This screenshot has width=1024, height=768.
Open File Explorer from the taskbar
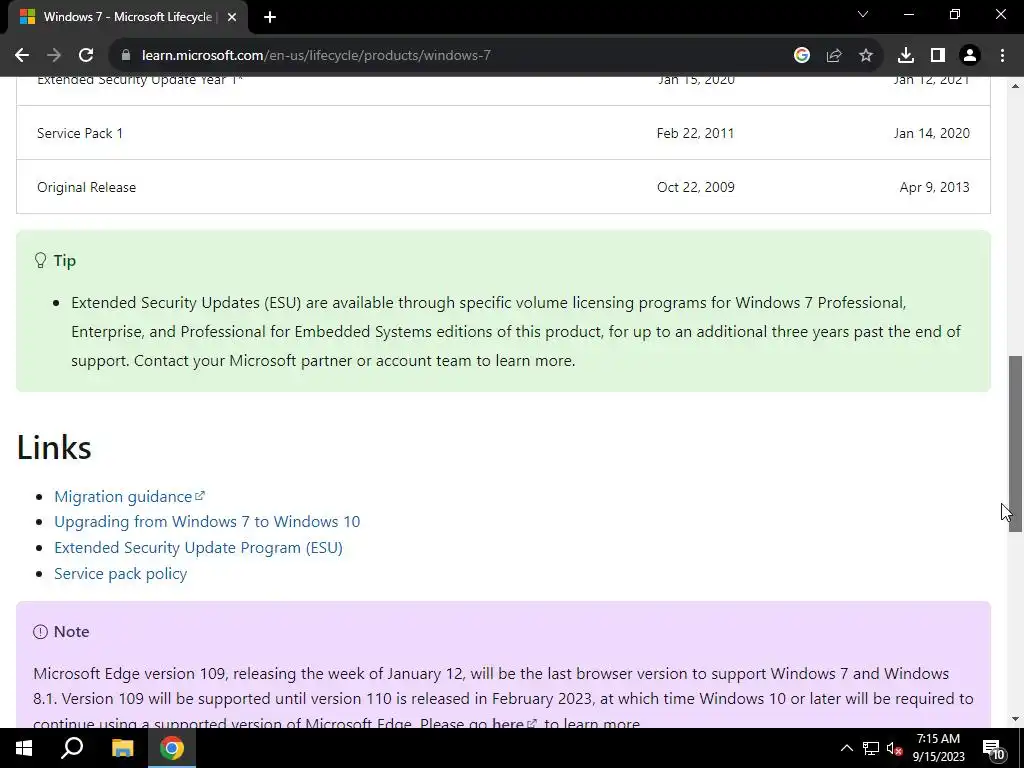click(x=123, y=748)
